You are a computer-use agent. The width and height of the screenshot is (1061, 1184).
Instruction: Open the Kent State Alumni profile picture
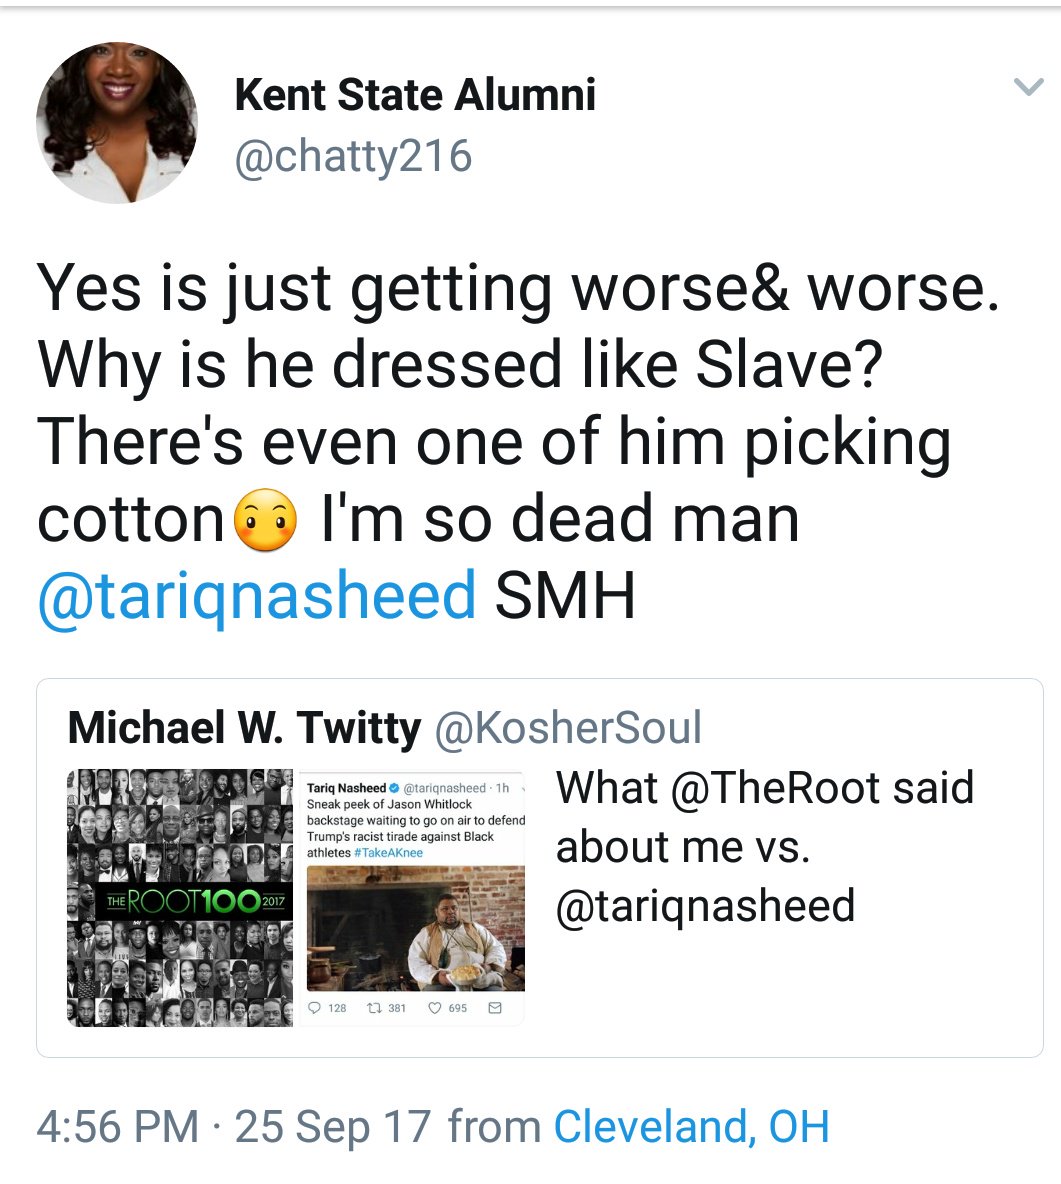coord(117,122)
